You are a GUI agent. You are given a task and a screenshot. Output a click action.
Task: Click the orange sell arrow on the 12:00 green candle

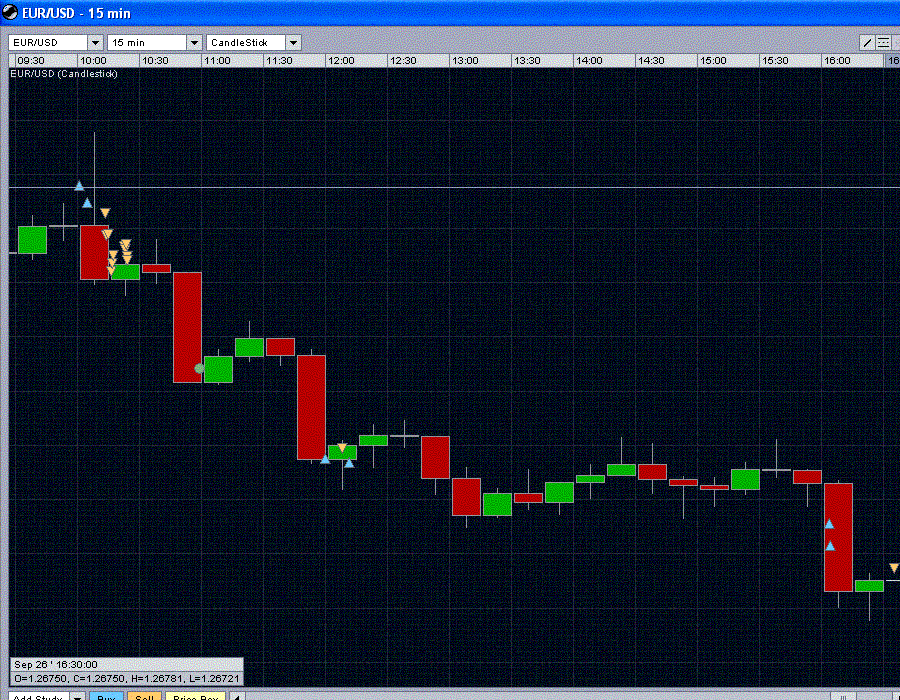coord(342,448)
